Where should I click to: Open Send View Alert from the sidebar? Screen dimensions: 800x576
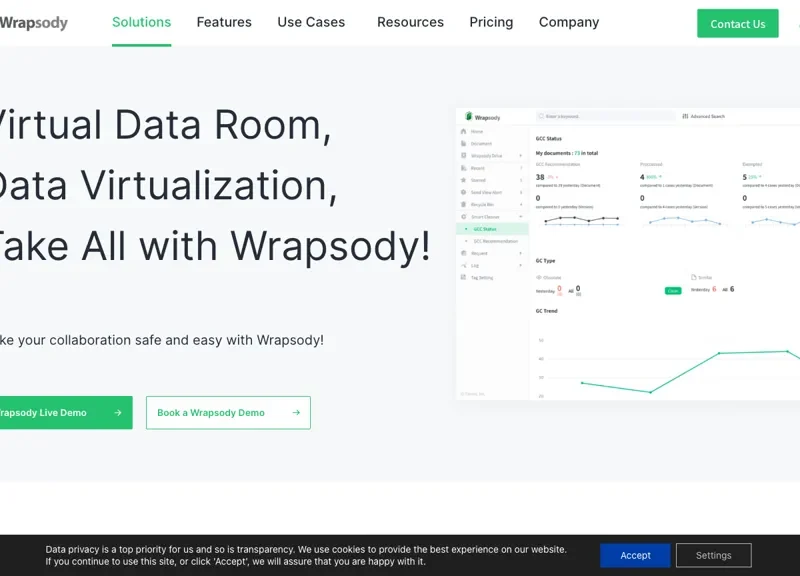tap(462, 191)
